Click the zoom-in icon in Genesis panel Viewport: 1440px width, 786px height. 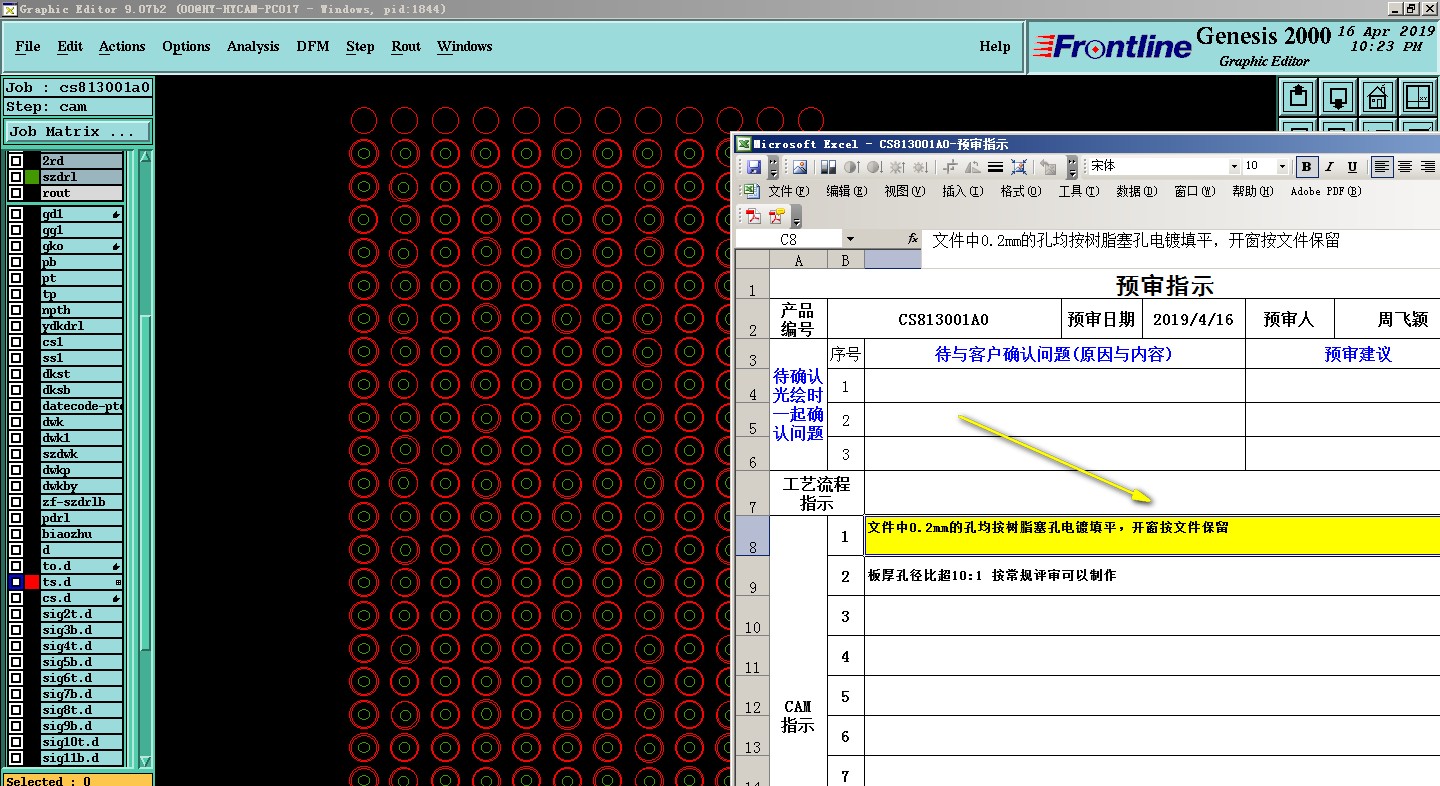pos(1299,97)
